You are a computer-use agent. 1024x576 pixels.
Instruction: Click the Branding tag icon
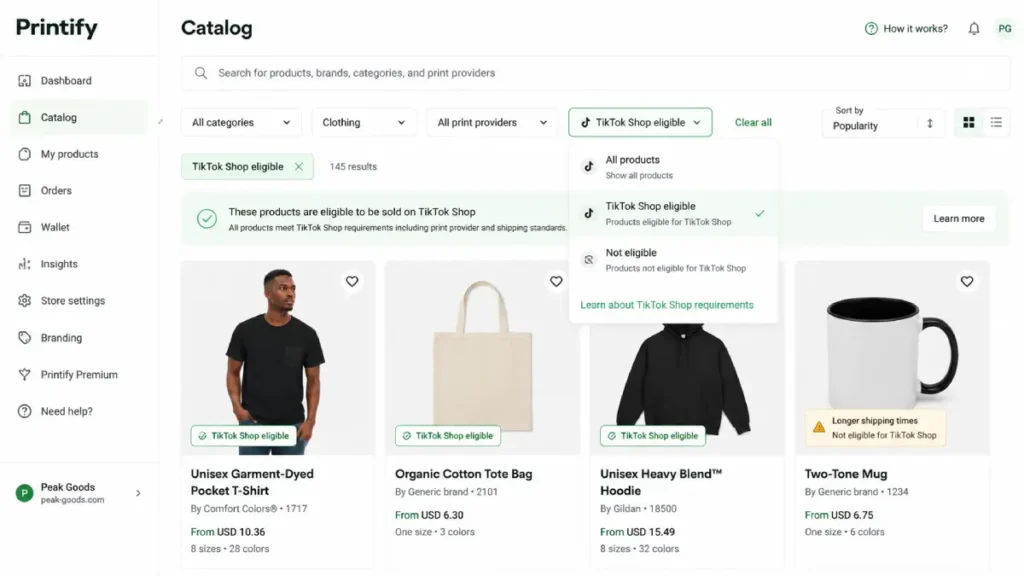coord(24,338)
